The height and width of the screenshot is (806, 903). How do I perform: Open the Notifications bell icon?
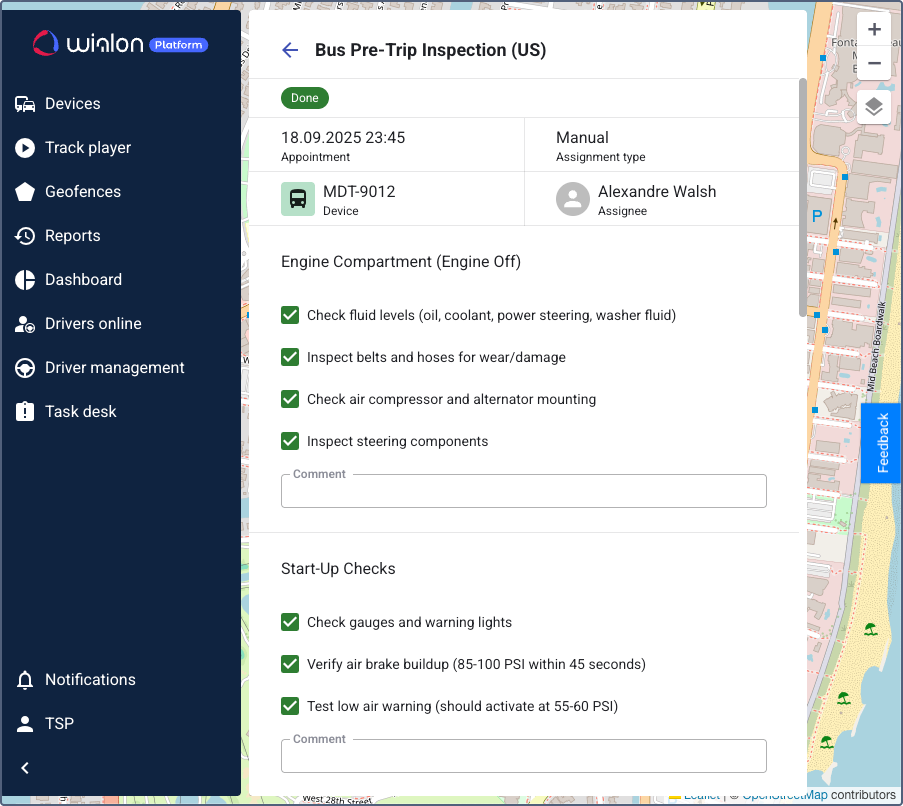pyautogui.click(x=25, y=680)
